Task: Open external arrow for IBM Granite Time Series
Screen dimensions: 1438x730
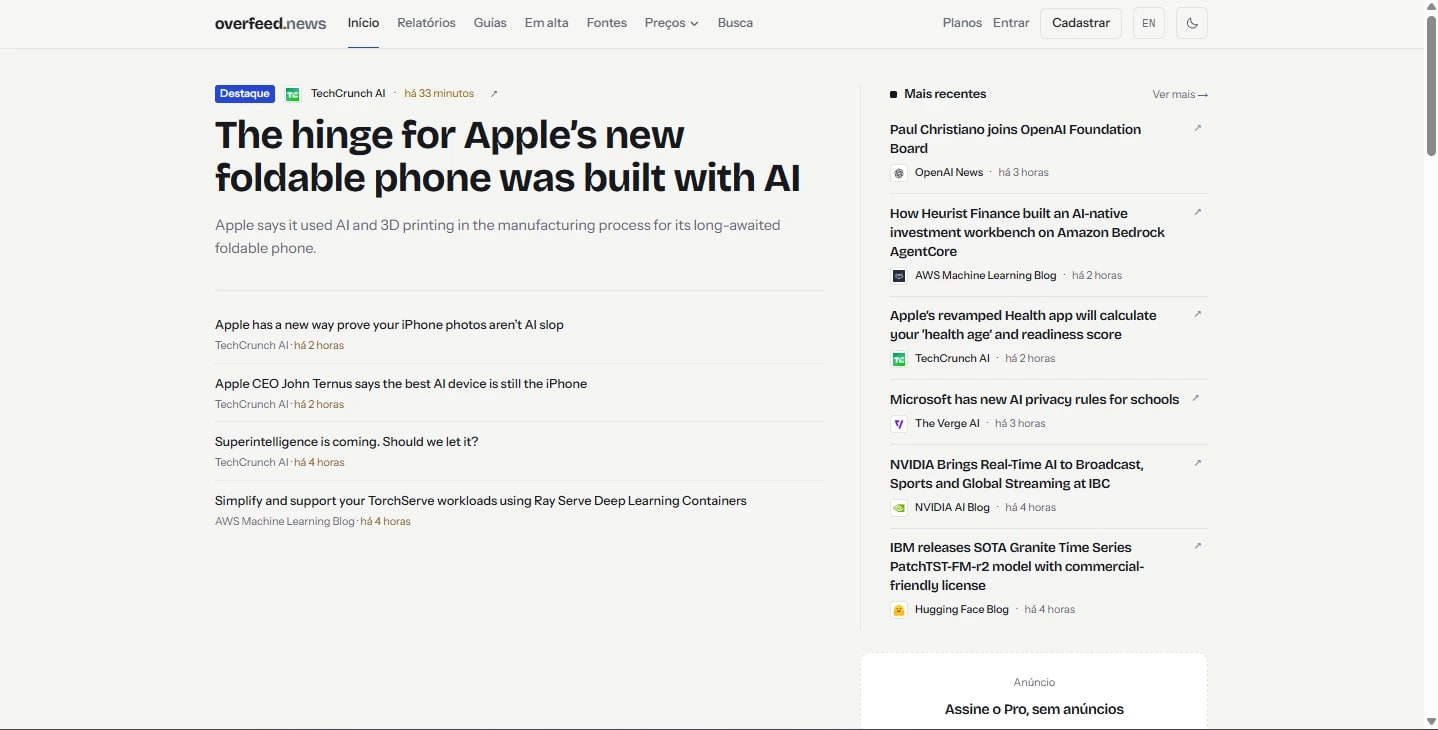Action: pyautogui.click(x=1198, y=546)
